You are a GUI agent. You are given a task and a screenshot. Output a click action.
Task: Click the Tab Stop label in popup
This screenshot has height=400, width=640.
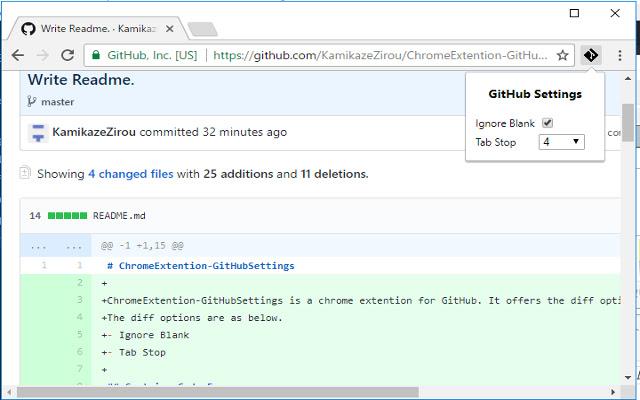coord(496,142)
